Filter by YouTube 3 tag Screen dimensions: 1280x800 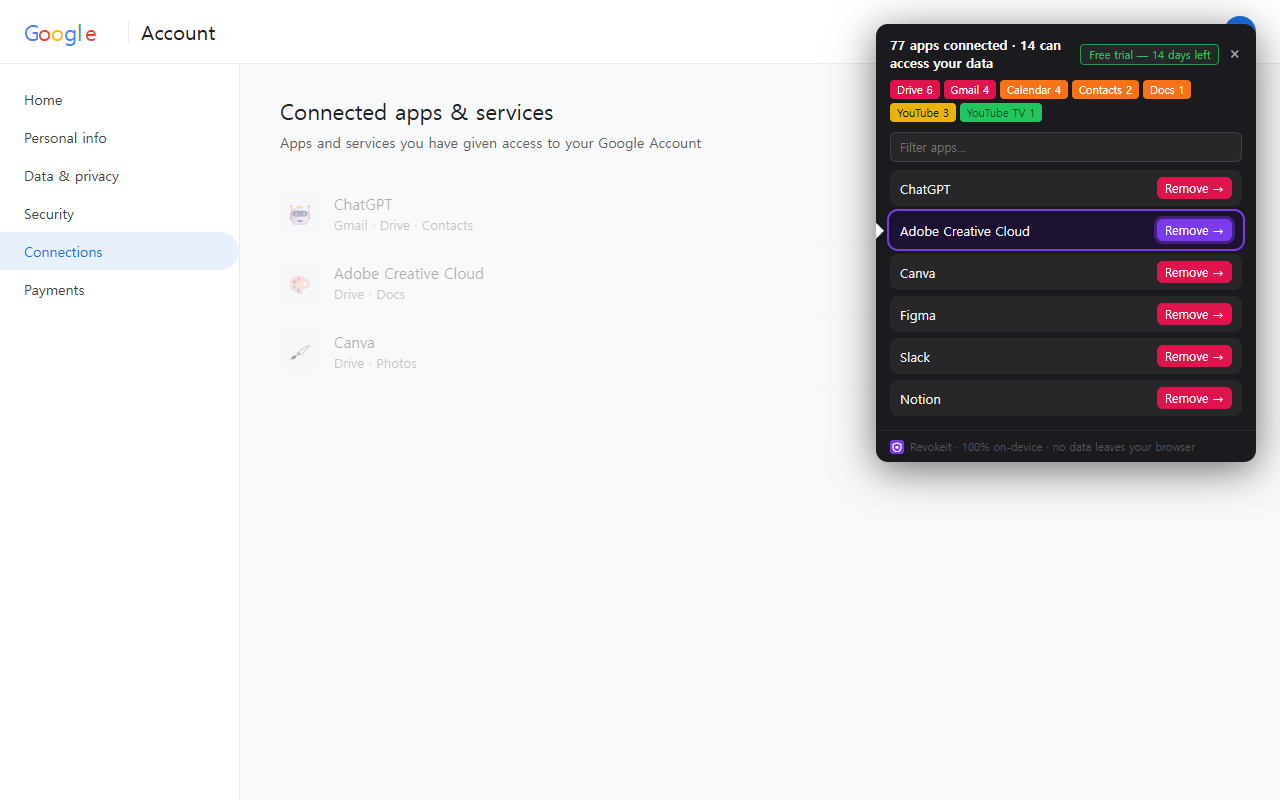click(x=923, y=113)
